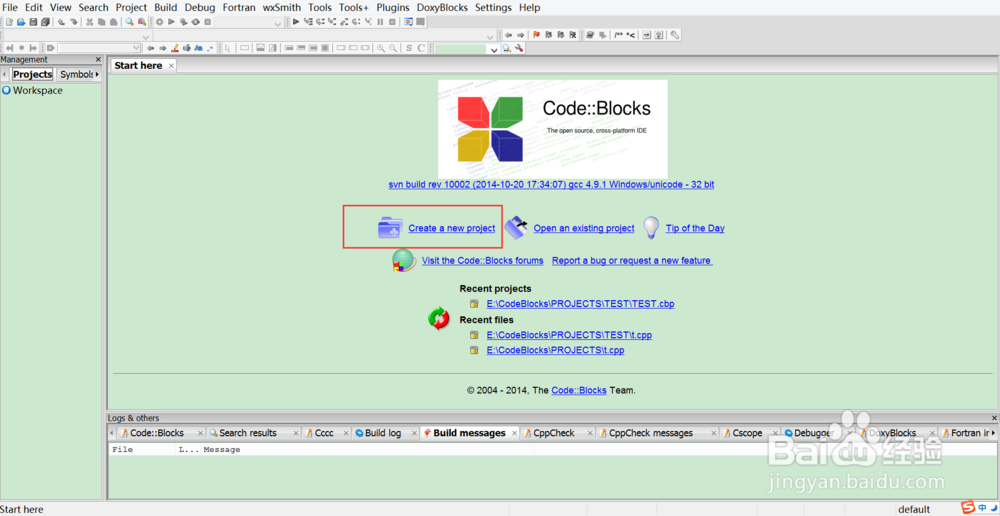Click the Redo arrow toolbar icon

pos(74,22)
